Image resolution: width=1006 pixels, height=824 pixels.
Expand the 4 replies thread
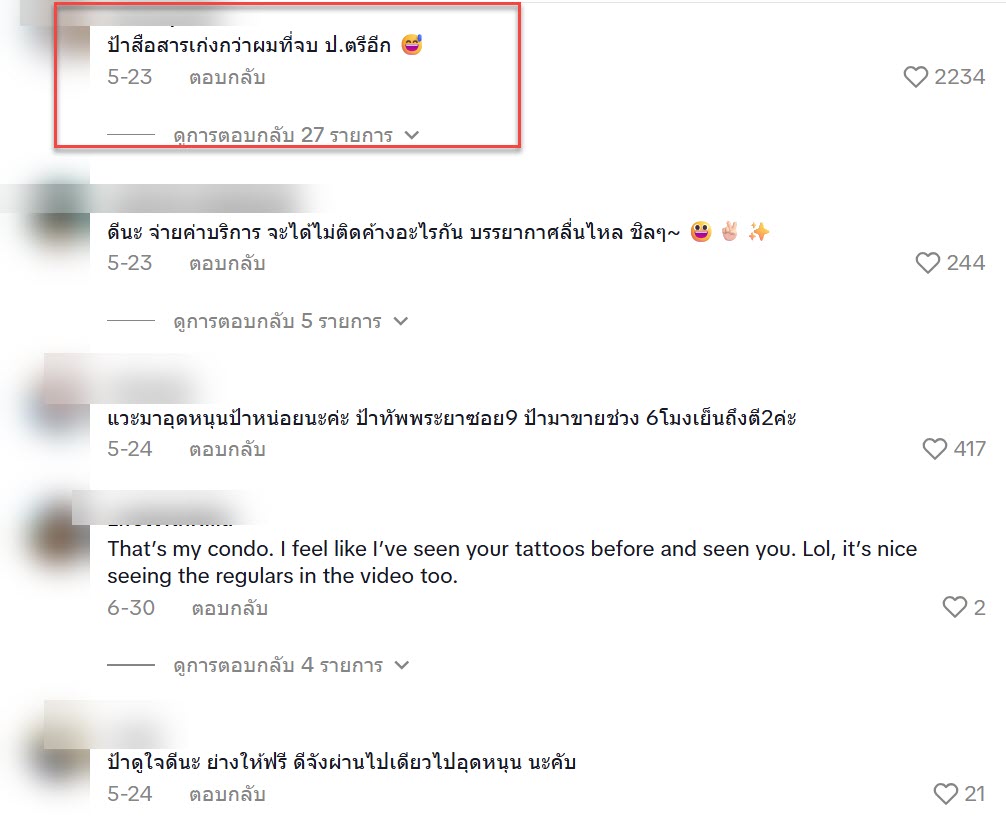278,665
